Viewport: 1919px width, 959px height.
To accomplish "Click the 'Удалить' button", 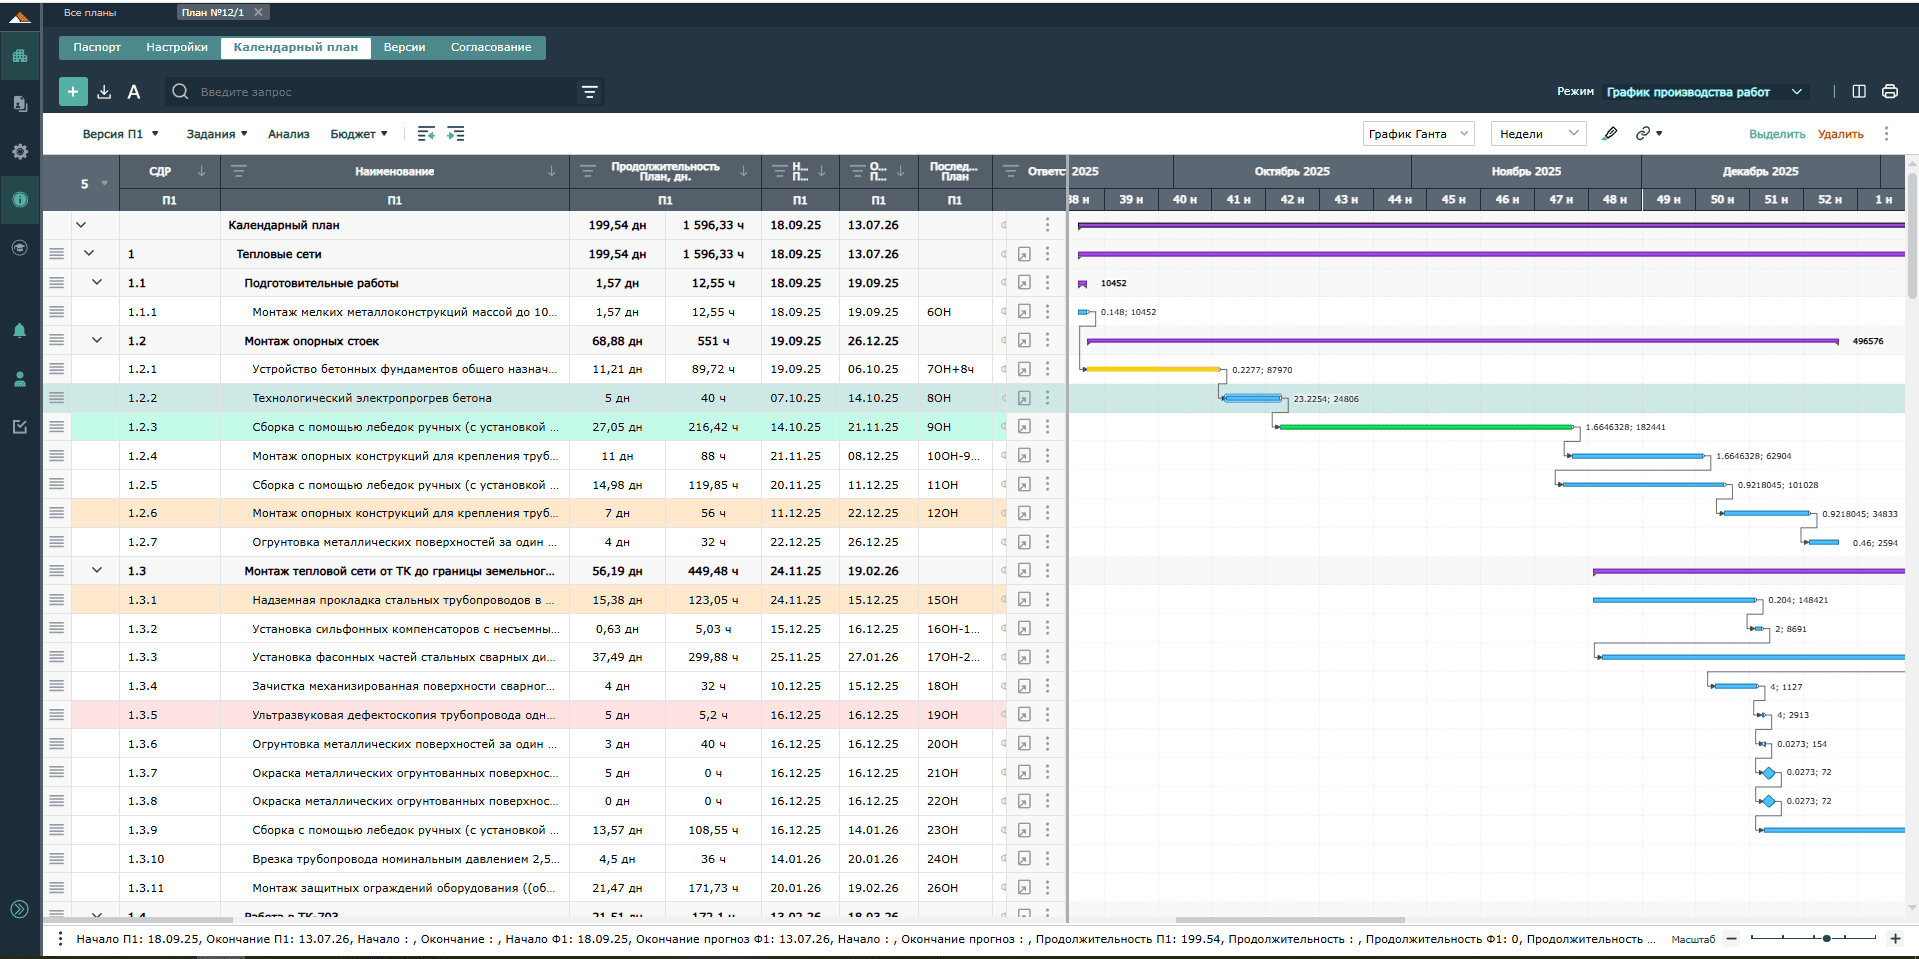I will point(1840,134).
